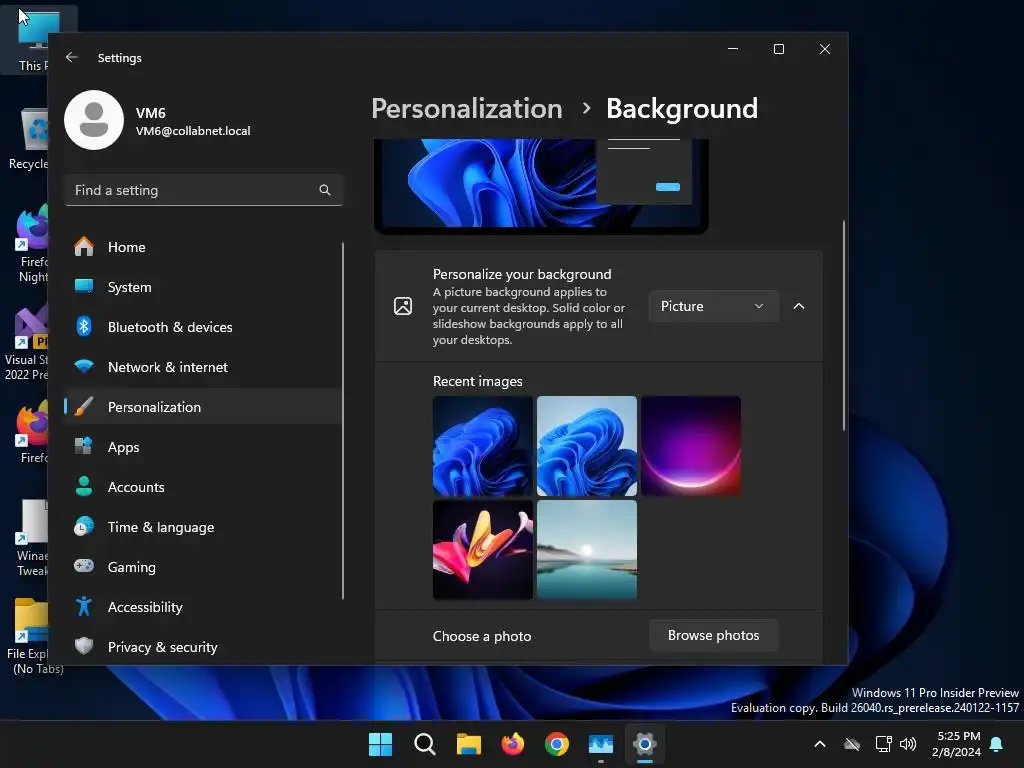Open the 5:25 PM clock and date

click(x=956, y=744)
